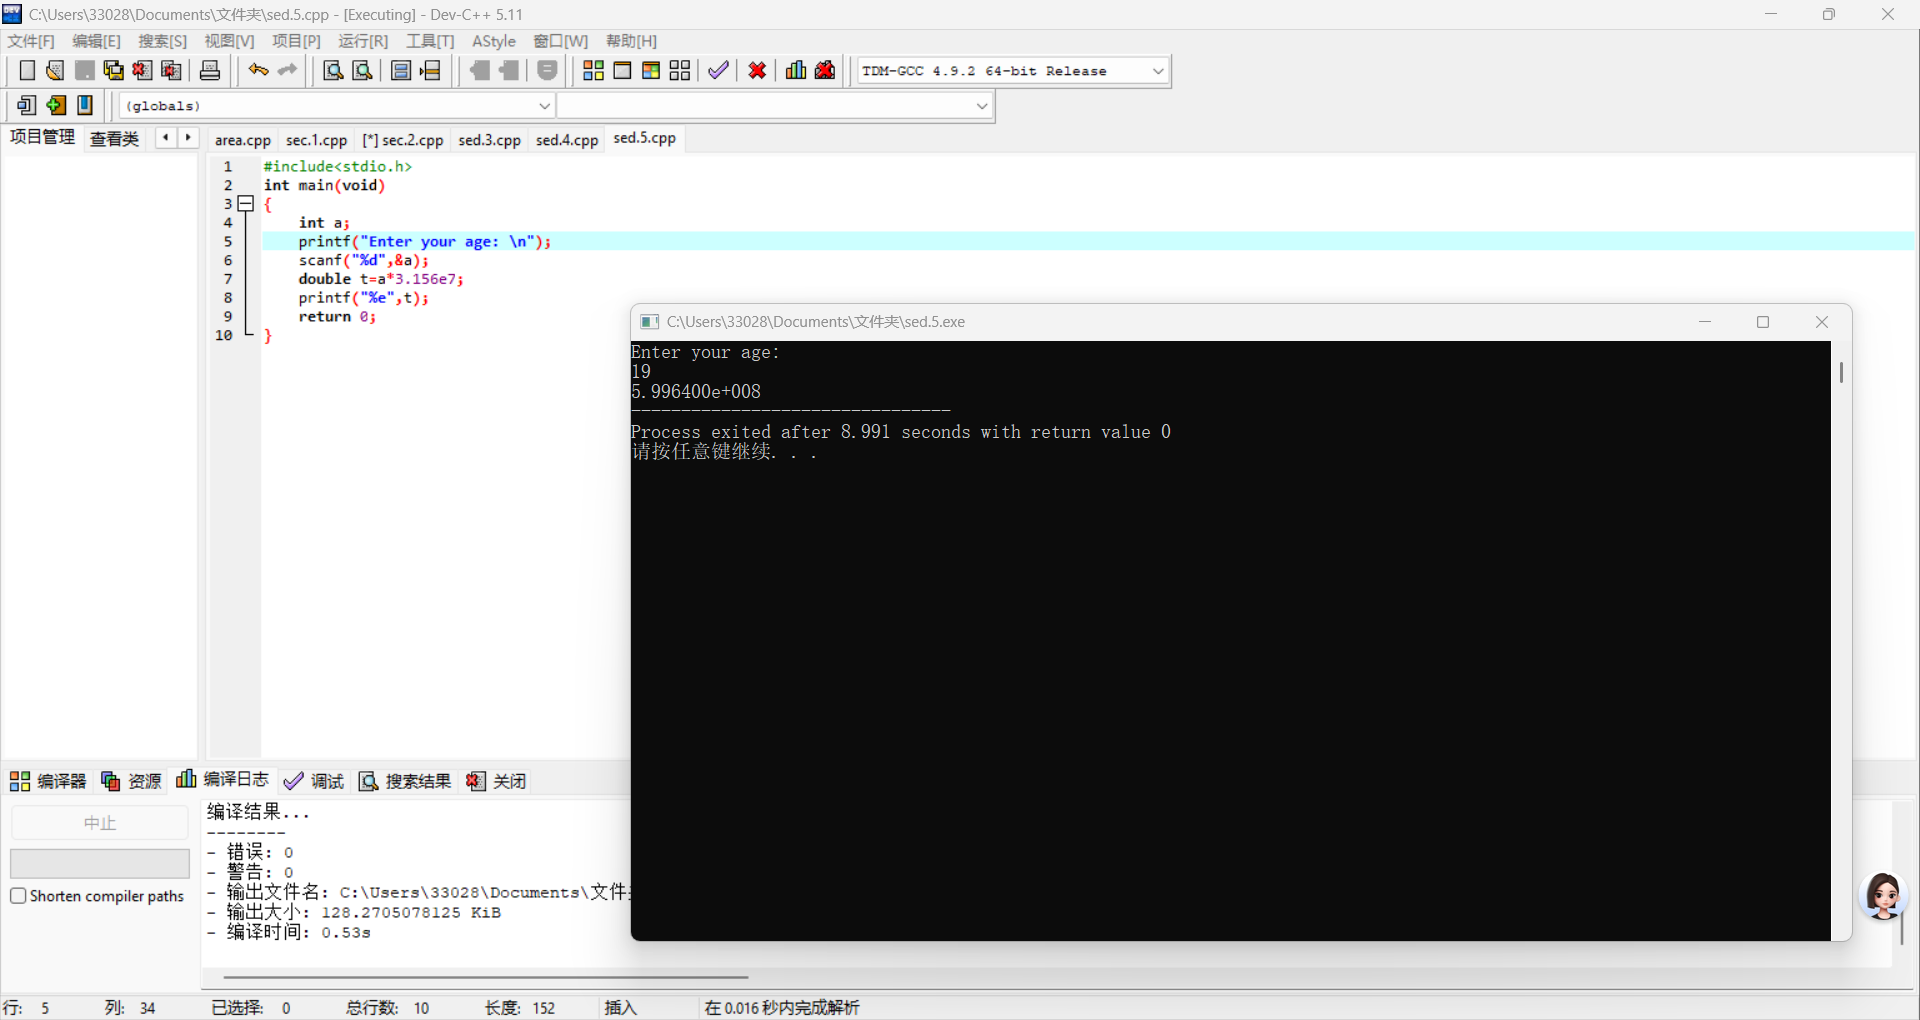Switch to the sed.4.cpp tab

click(567, 140)
